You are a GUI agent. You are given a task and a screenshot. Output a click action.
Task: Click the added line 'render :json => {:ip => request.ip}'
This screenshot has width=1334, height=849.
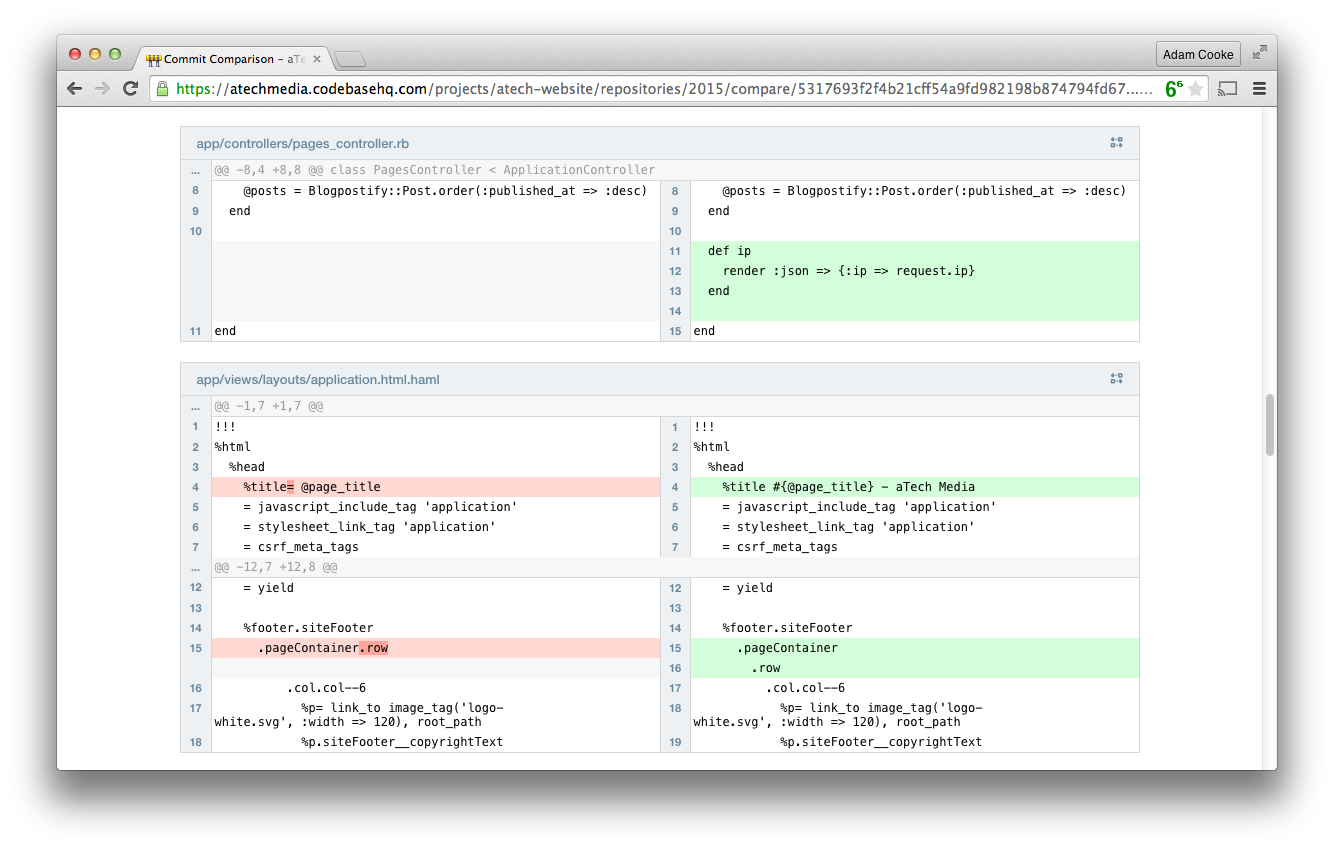pyautogui.click(x=914, y=271)
